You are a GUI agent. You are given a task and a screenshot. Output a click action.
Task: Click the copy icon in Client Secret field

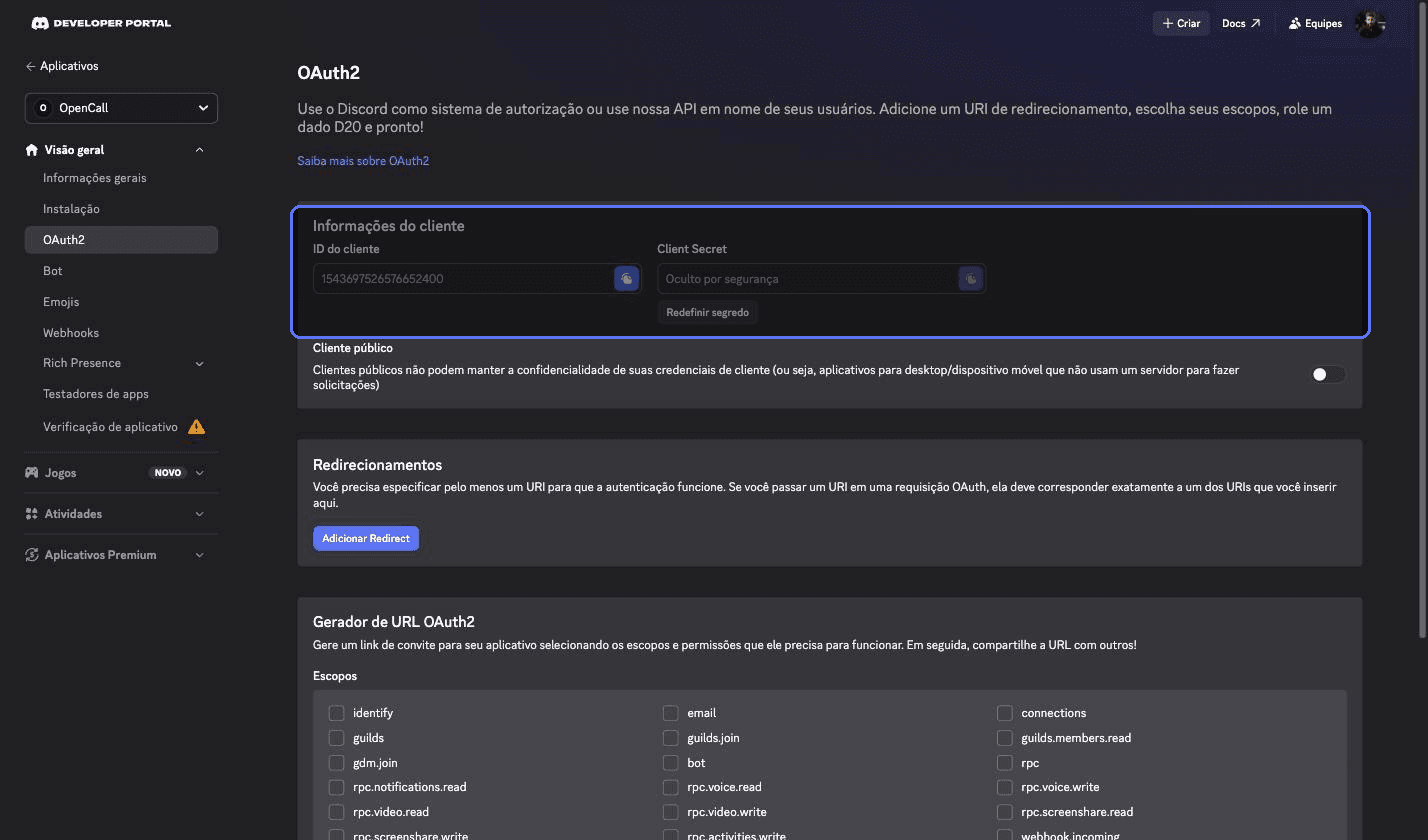tap(971, 279)
